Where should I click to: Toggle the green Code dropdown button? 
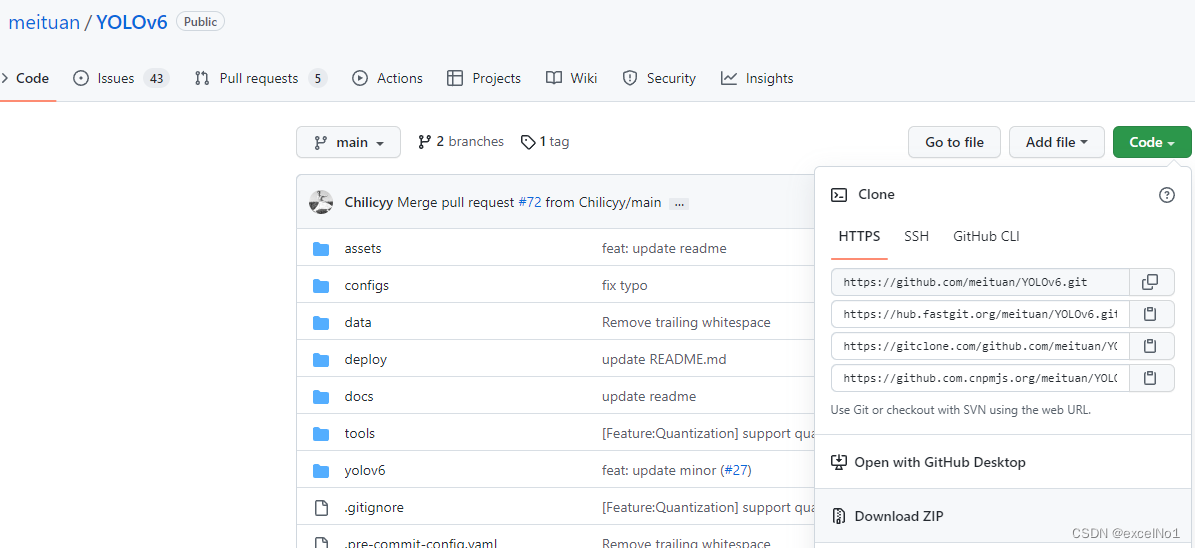(1152, 142)
